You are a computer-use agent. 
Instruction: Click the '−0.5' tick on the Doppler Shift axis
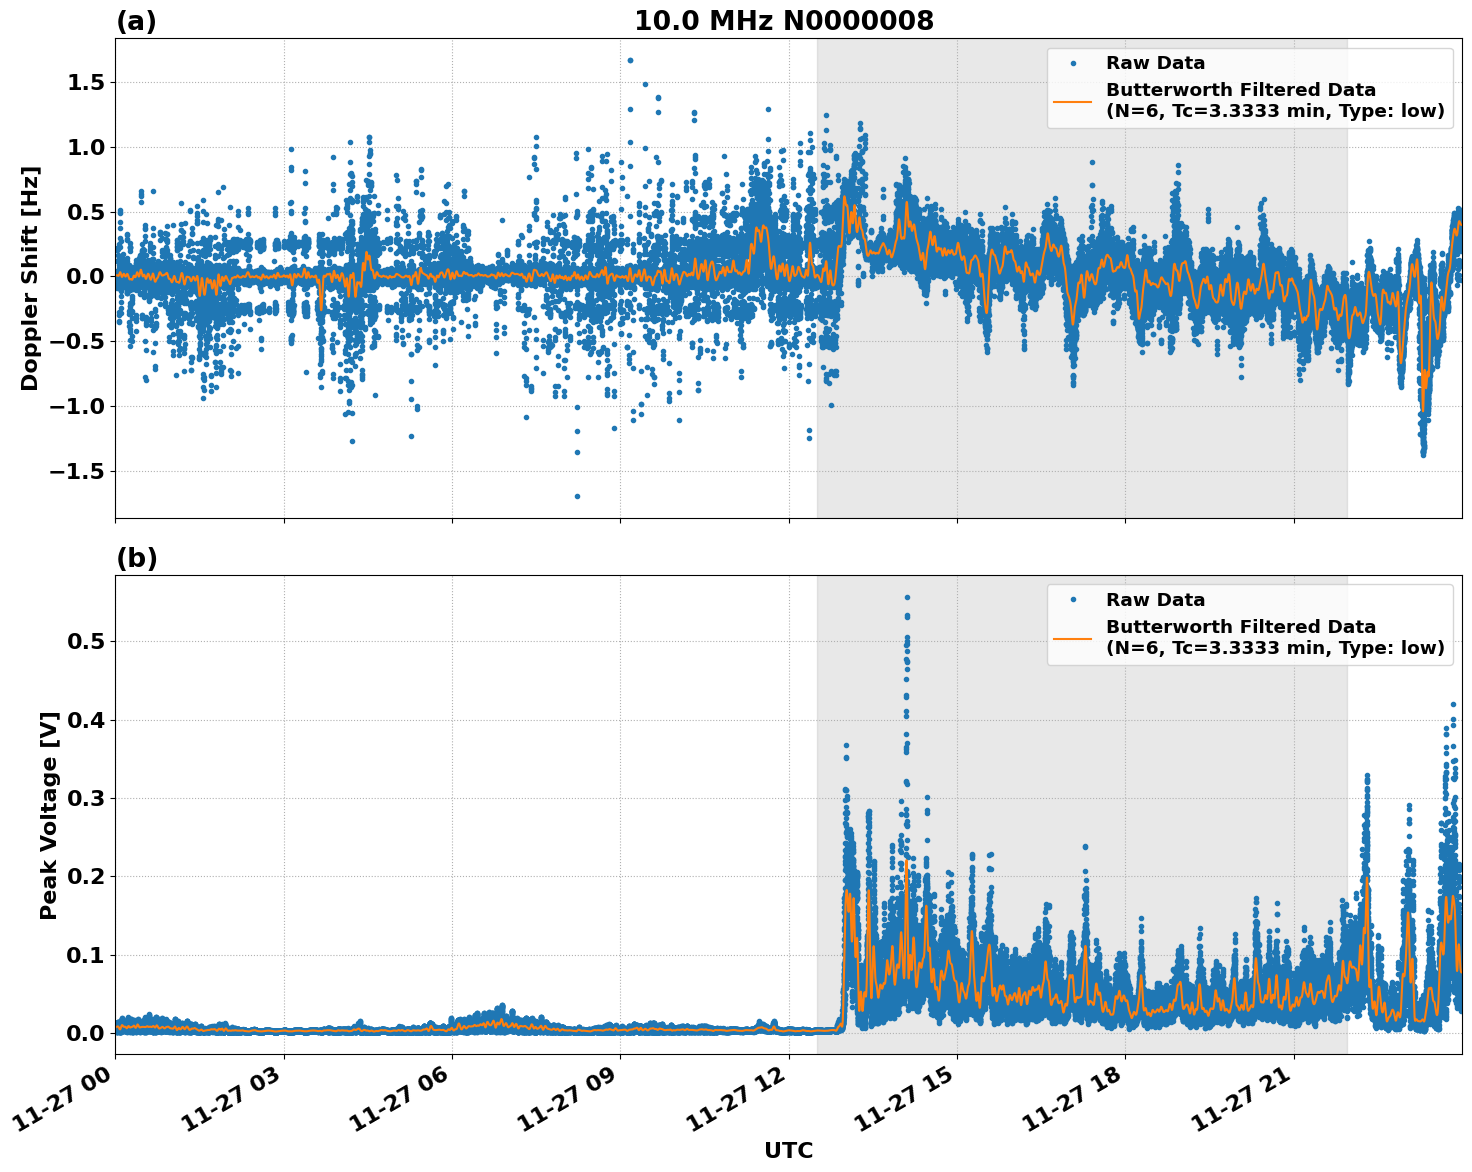click(x=77, y=341)
